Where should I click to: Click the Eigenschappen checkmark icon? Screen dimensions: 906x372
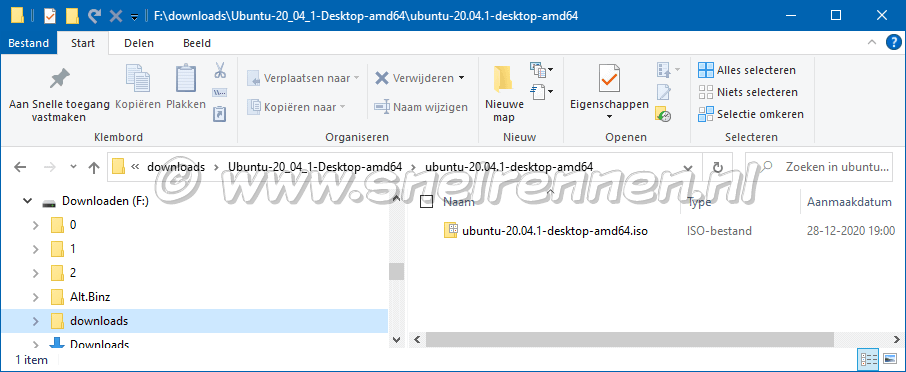[609, 80]
